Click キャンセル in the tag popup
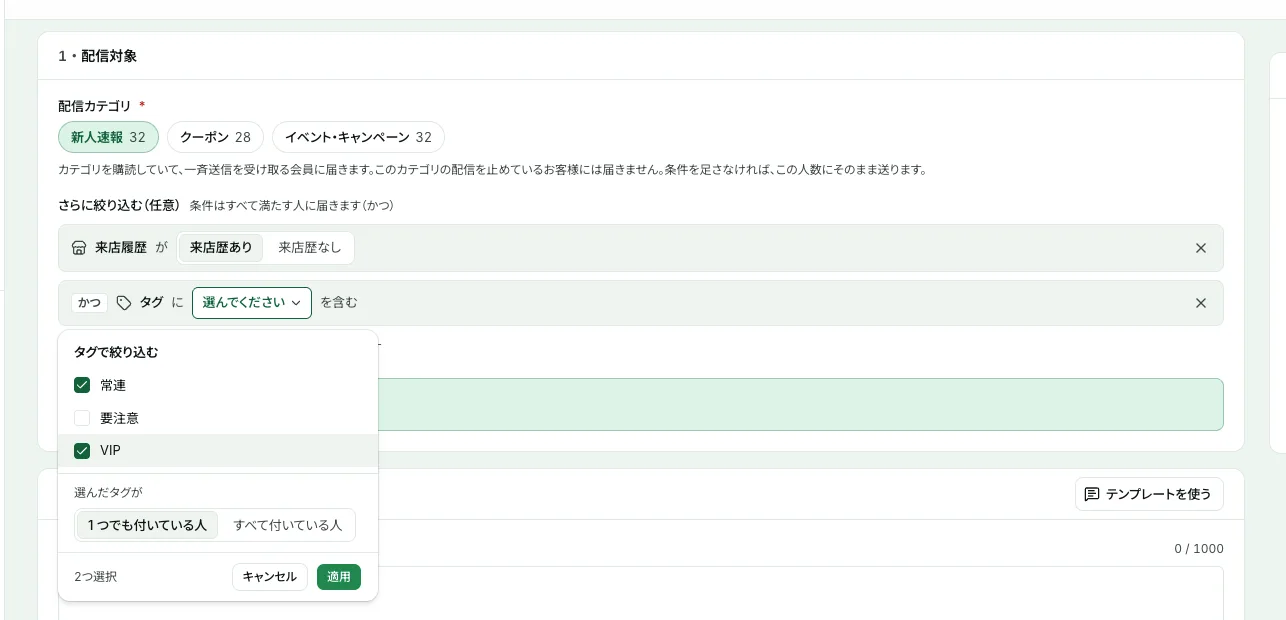The image size is (1286, 620). [270, 577]
